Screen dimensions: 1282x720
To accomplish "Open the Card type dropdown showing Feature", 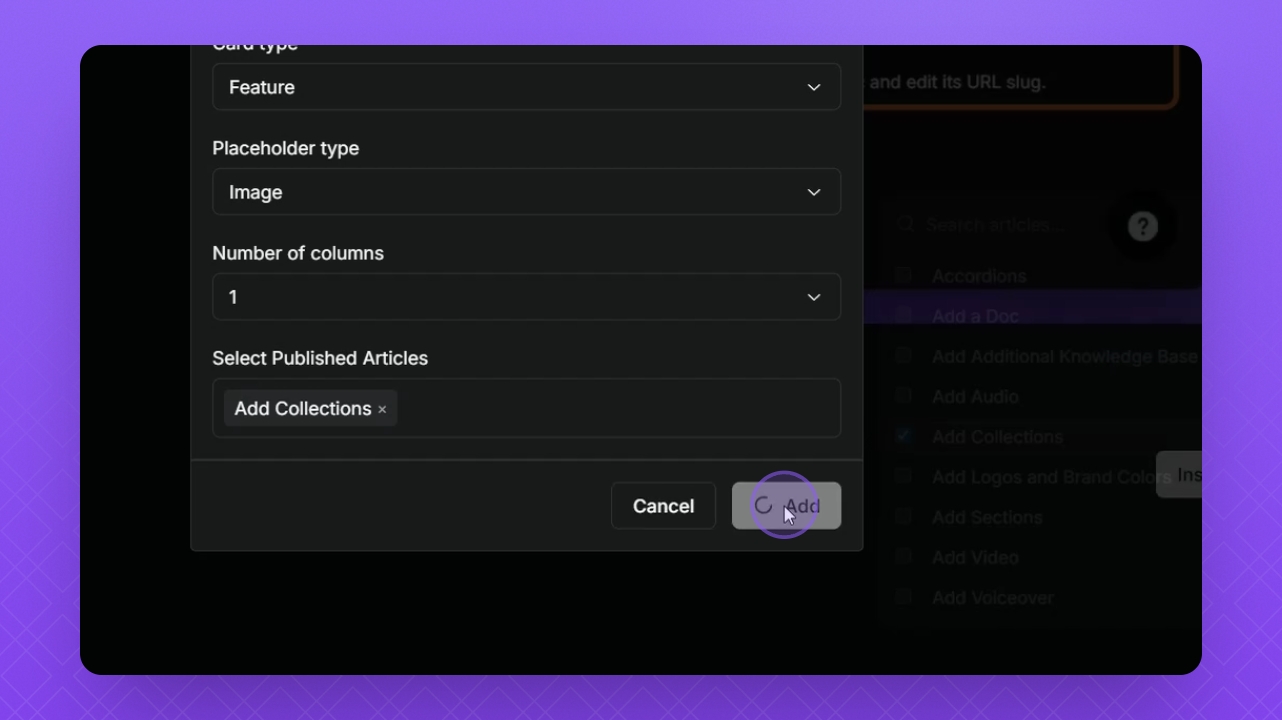I will [526, 87].
